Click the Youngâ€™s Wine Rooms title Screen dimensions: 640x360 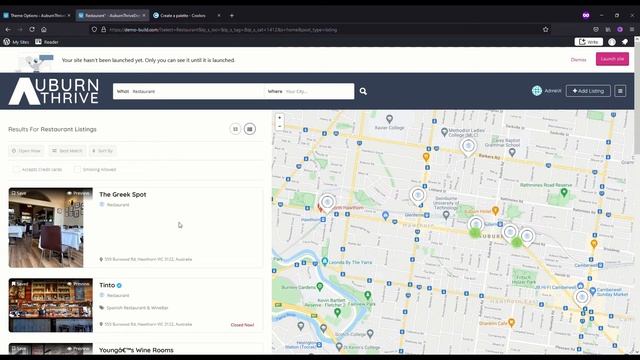point(136,350)
